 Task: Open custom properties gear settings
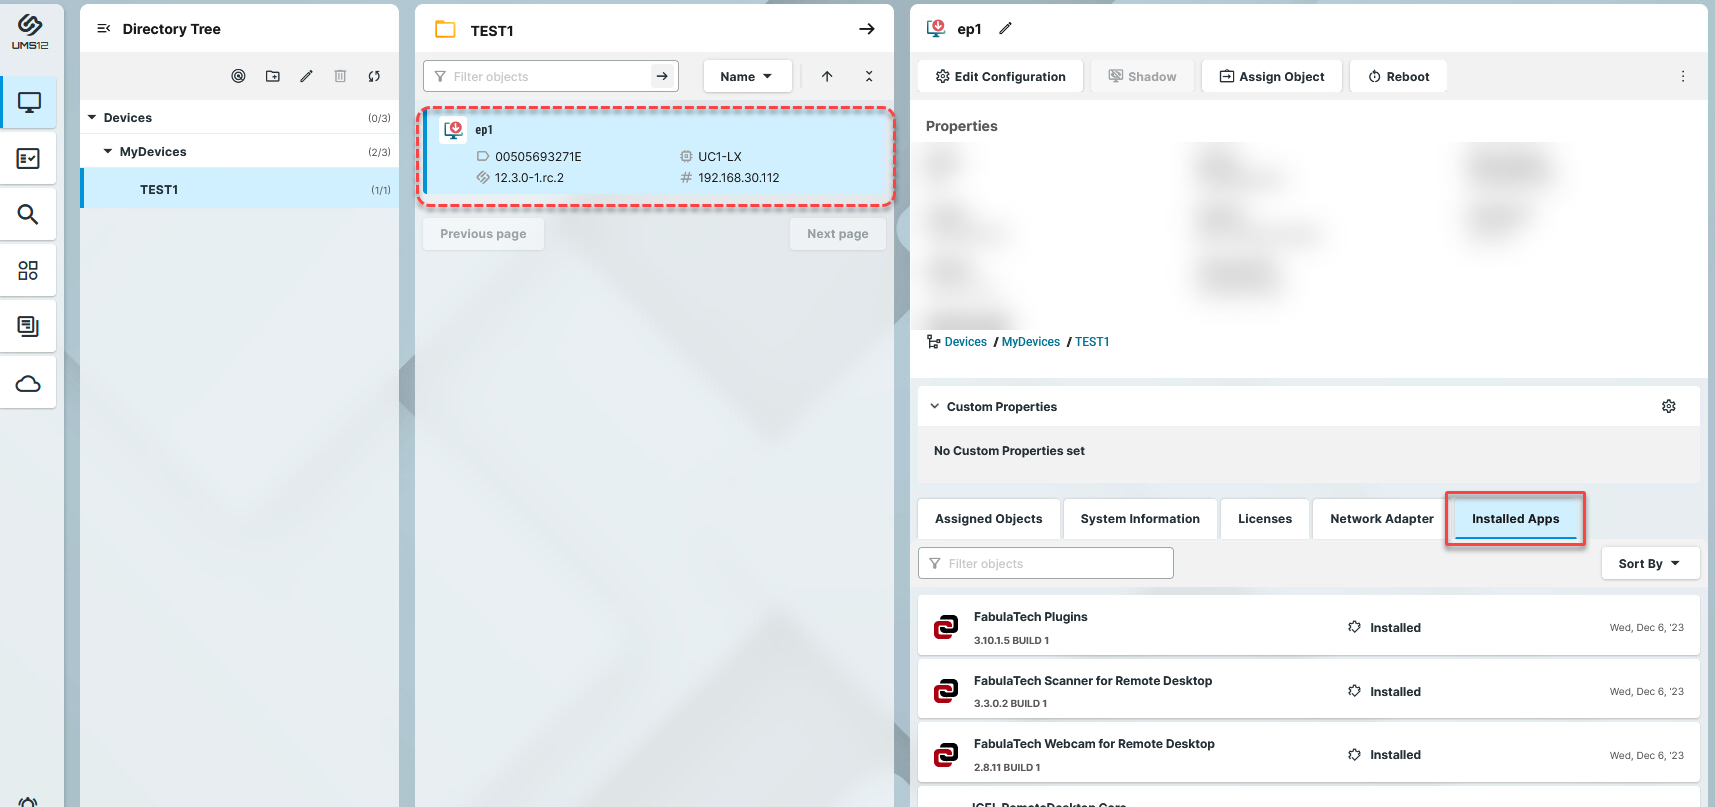(x=1668, y=406)
